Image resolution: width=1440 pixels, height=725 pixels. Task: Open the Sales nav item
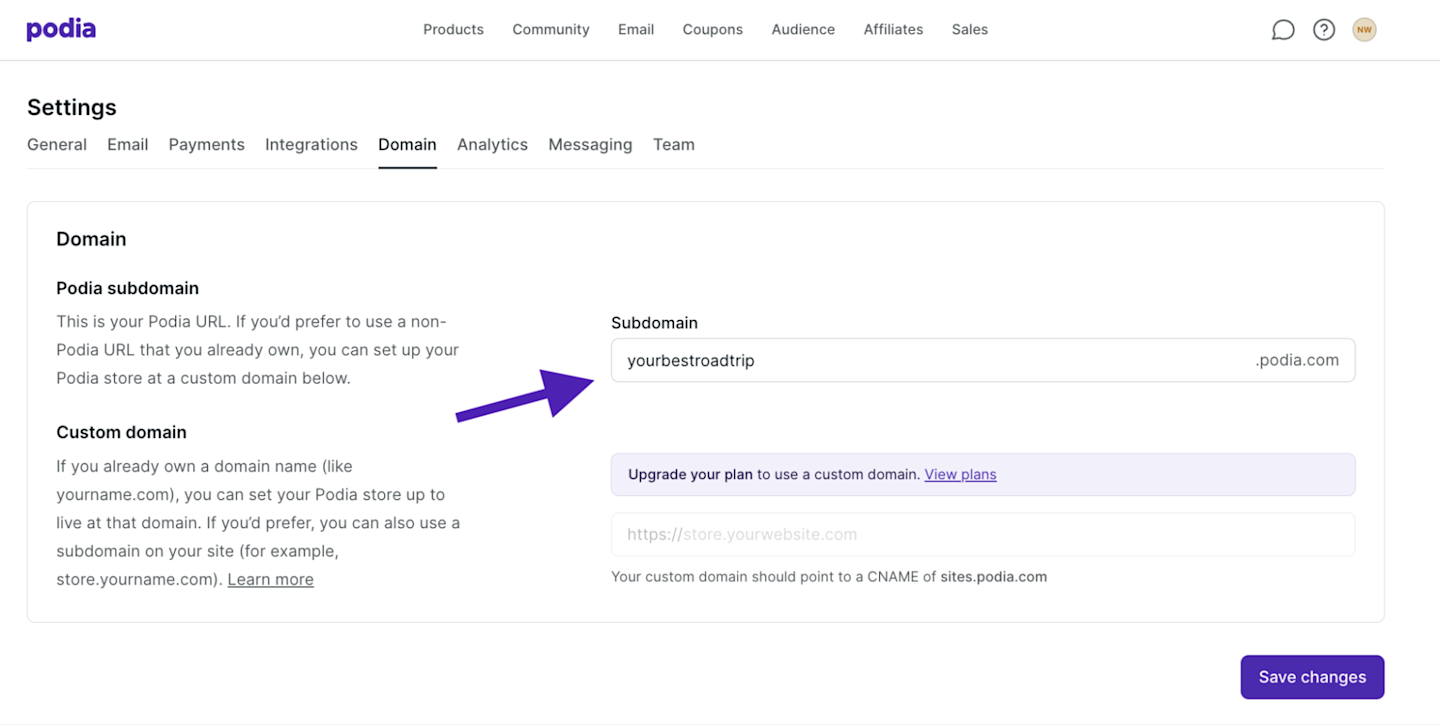(970, 30)
